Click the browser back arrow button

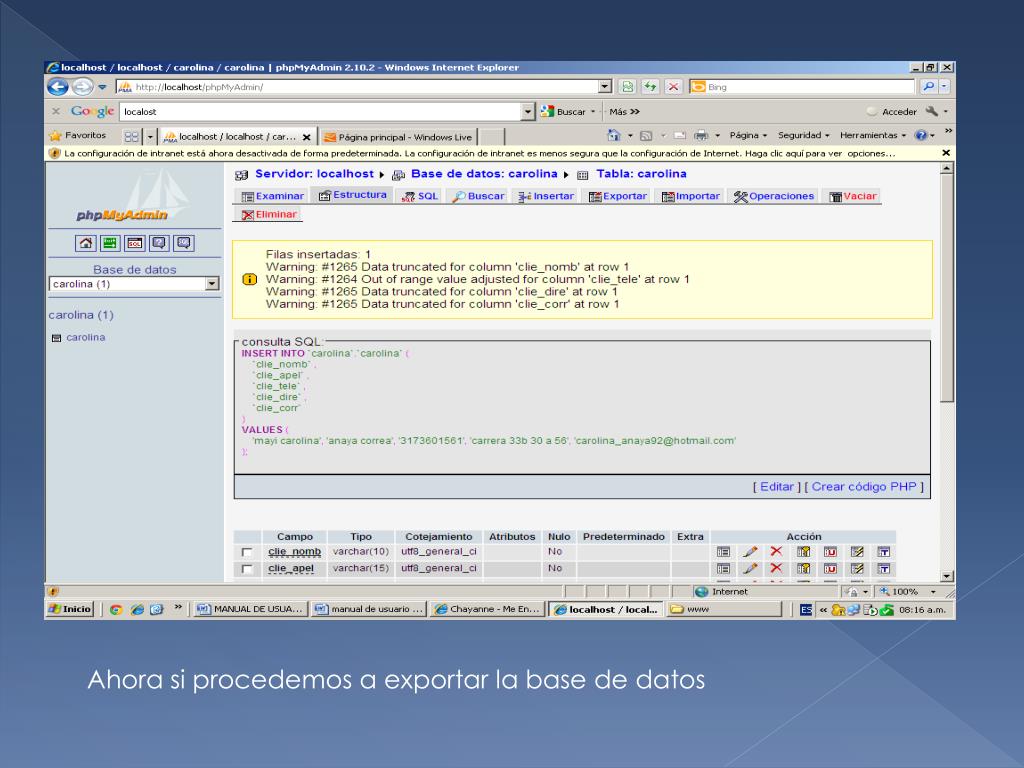click(57, 87)
